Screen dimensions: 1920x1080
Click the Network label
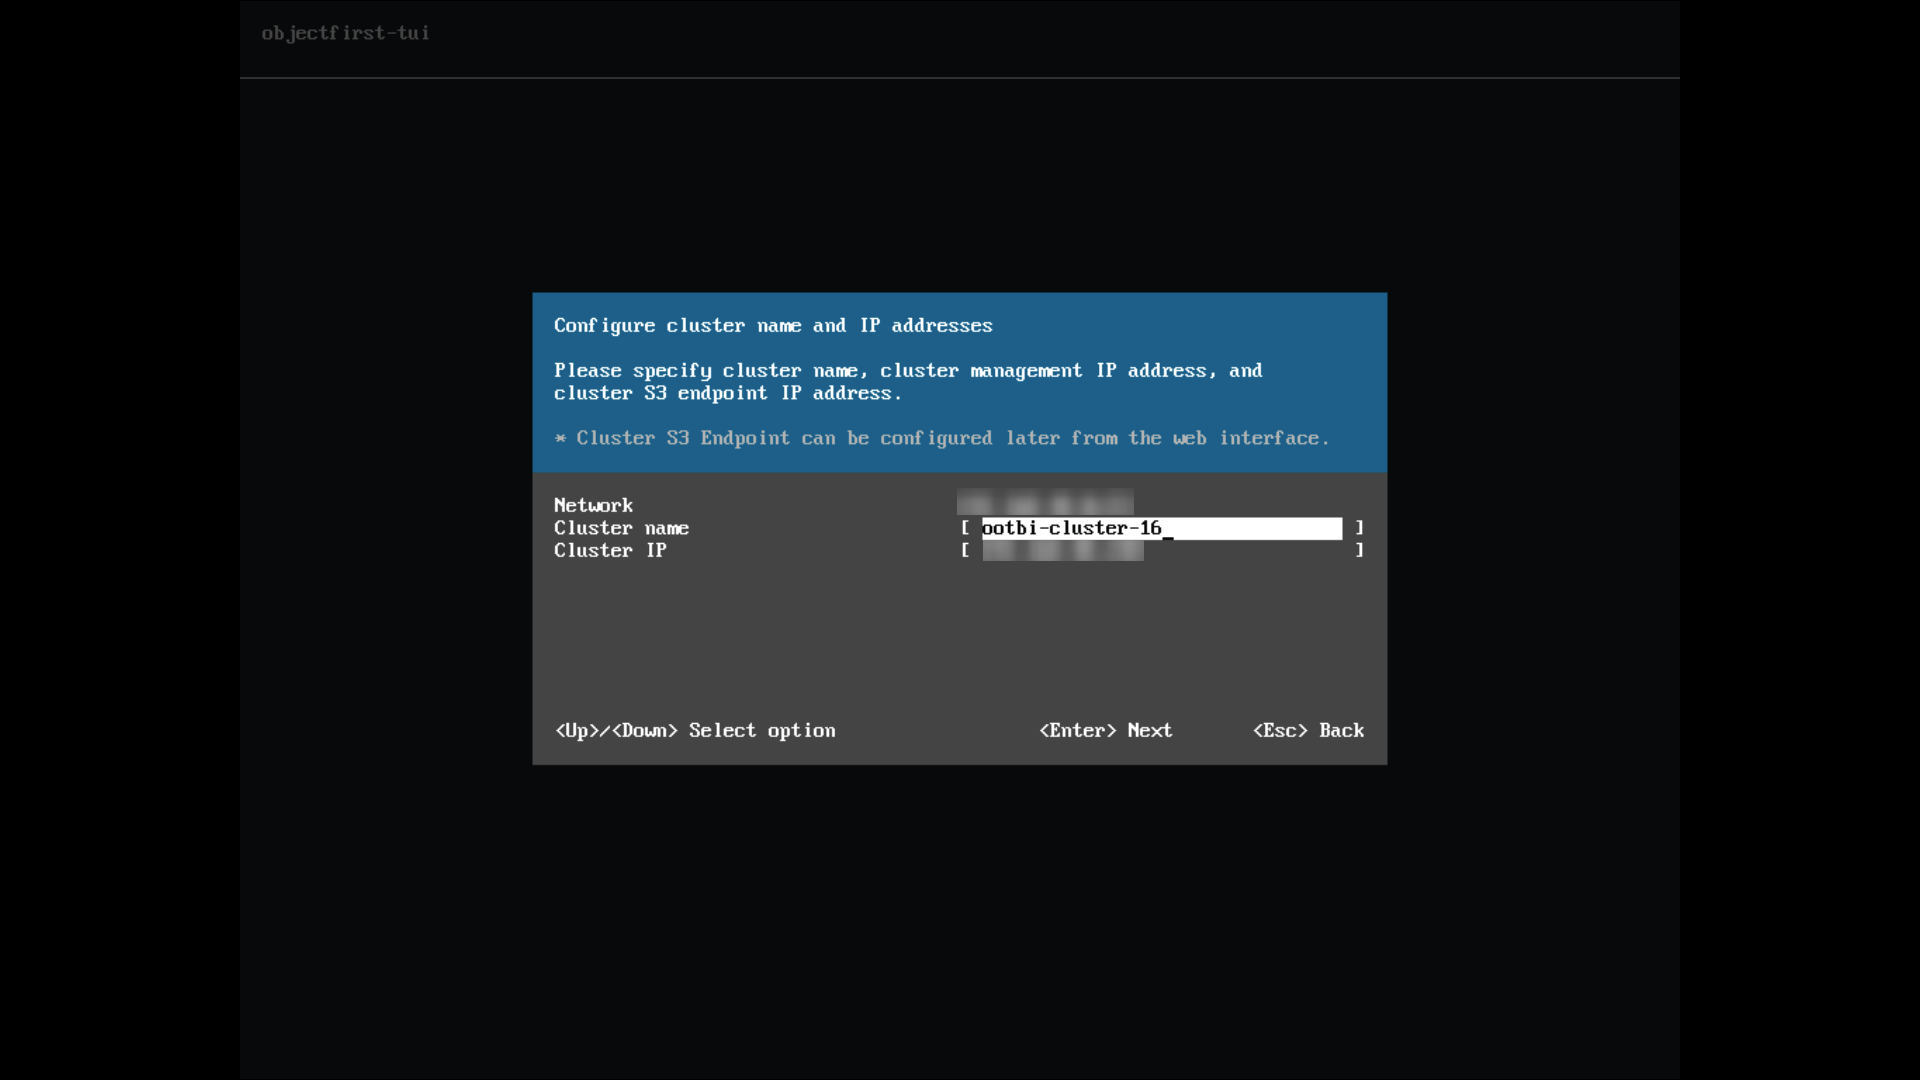coord(593,505)
